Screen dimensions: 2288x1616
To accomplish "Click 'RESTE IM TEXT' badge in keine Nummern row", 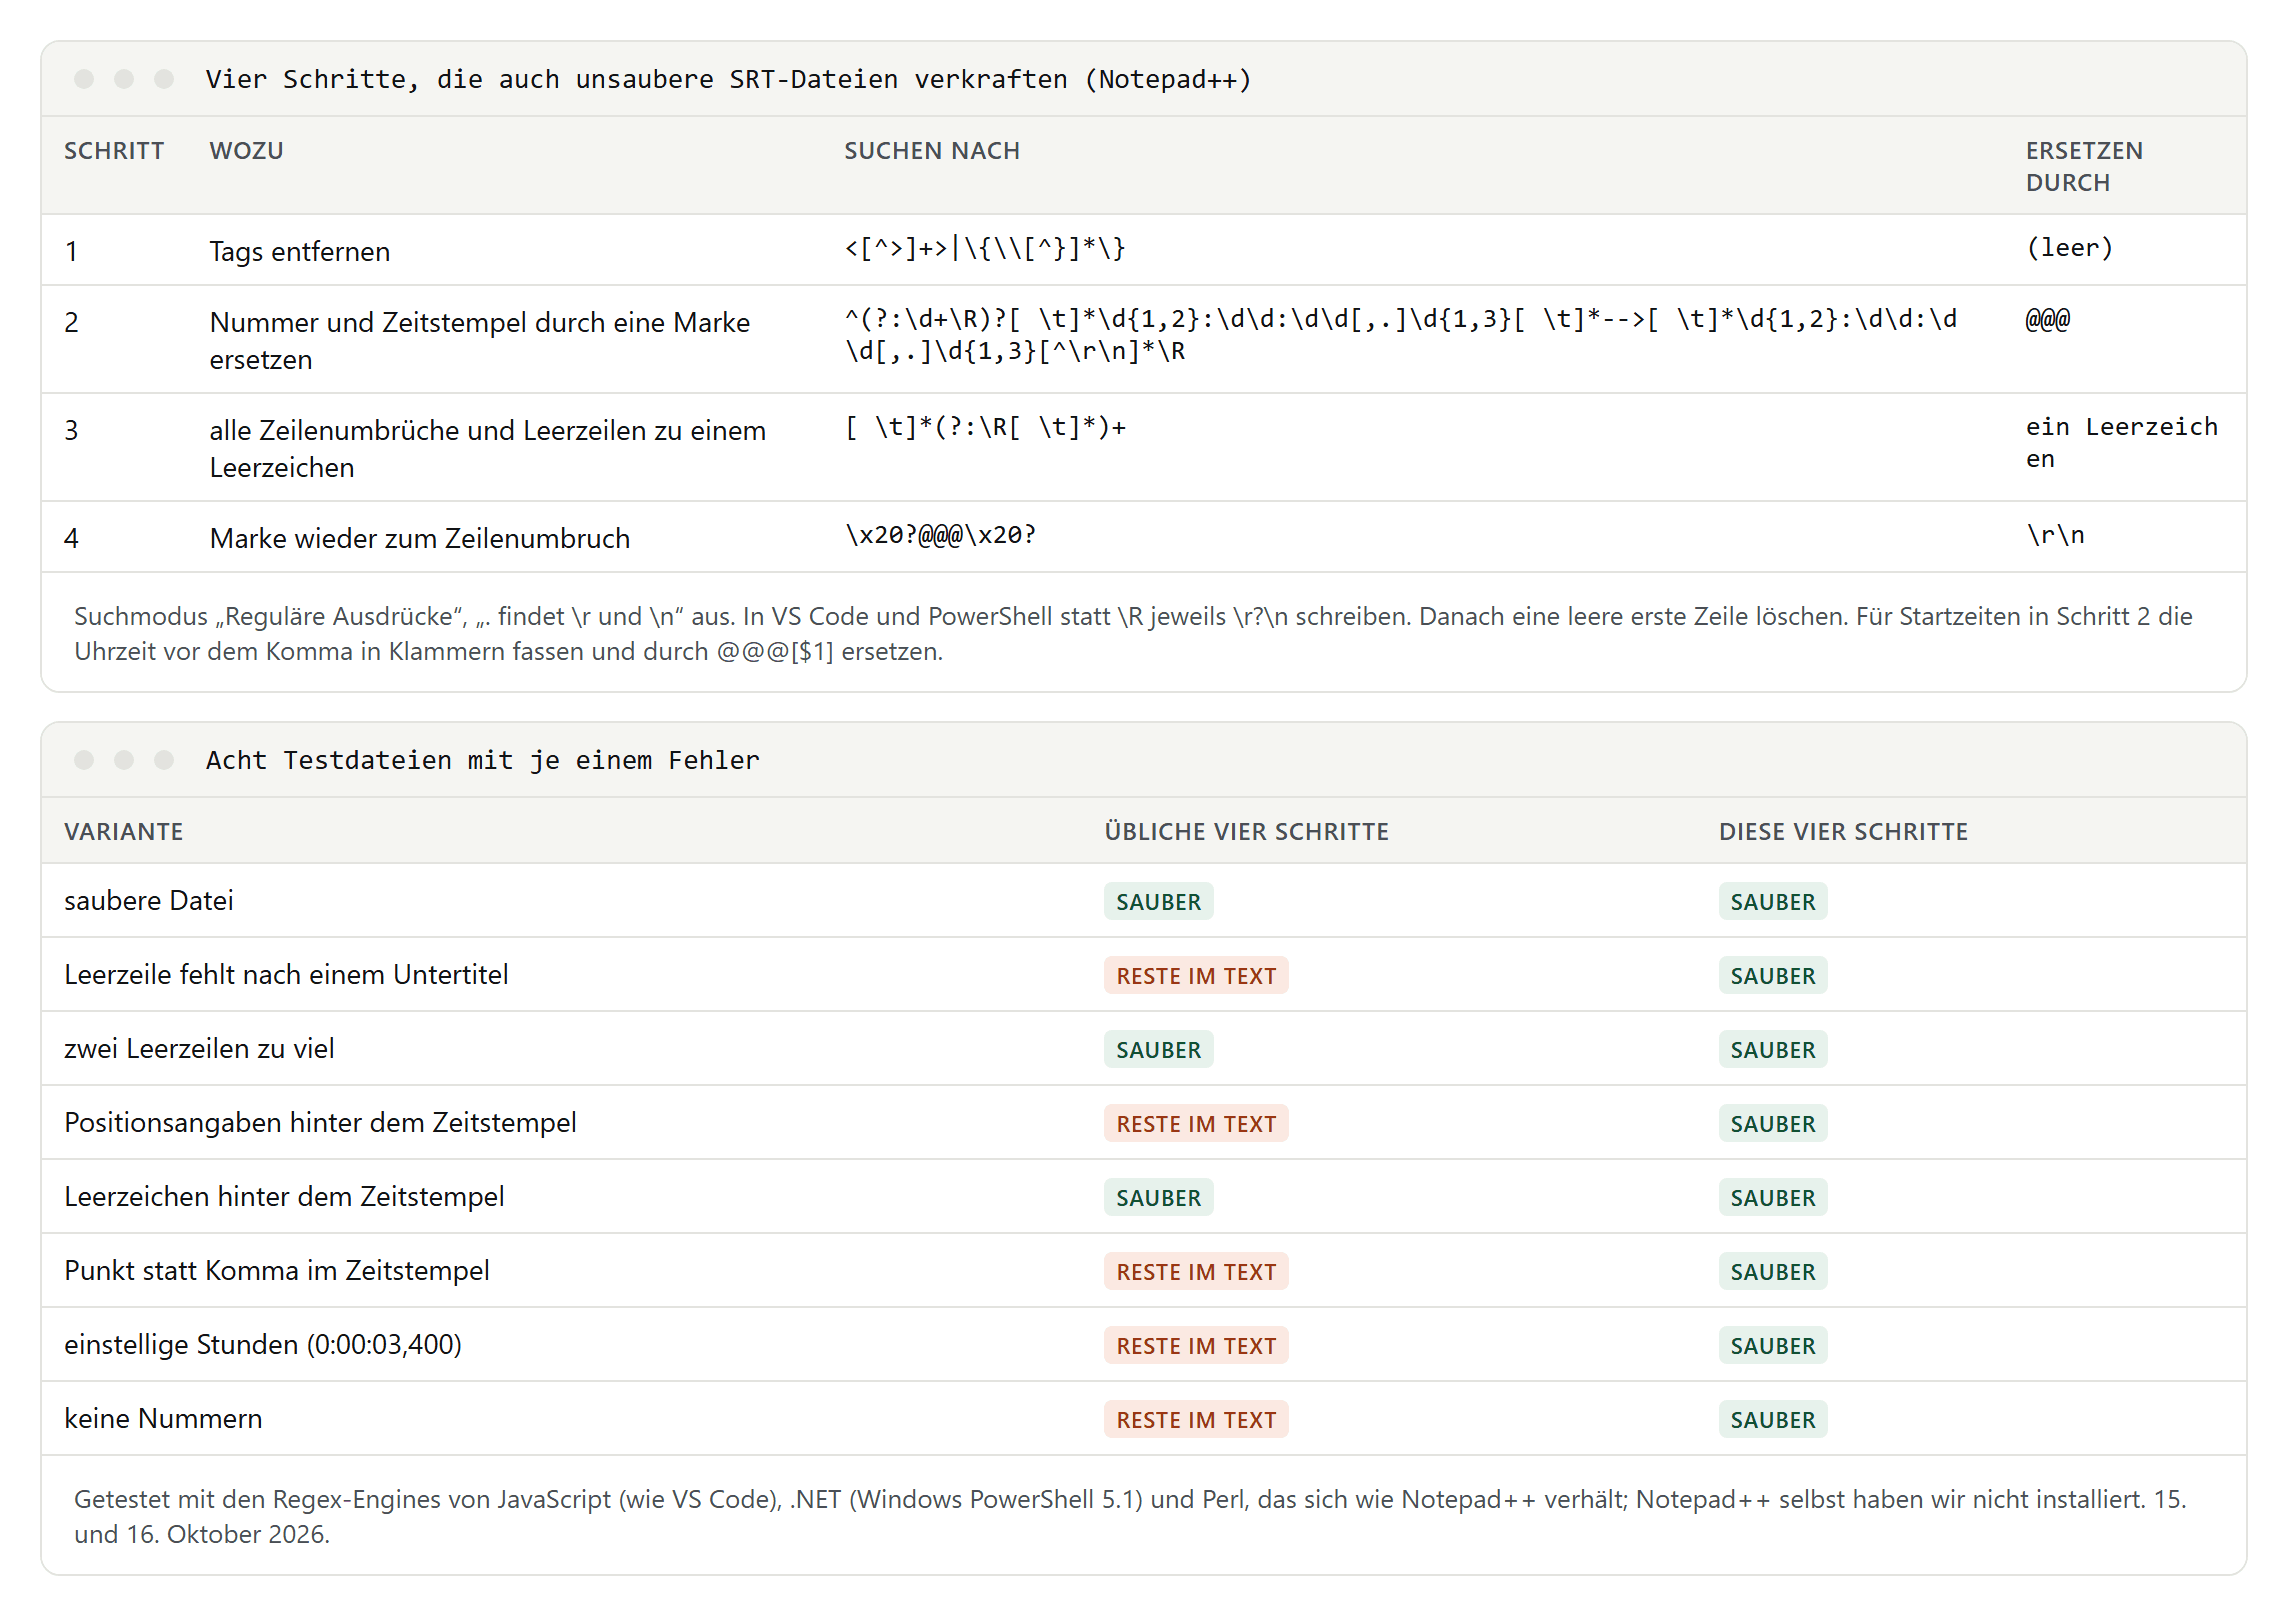I will tap(1196, 1419).
